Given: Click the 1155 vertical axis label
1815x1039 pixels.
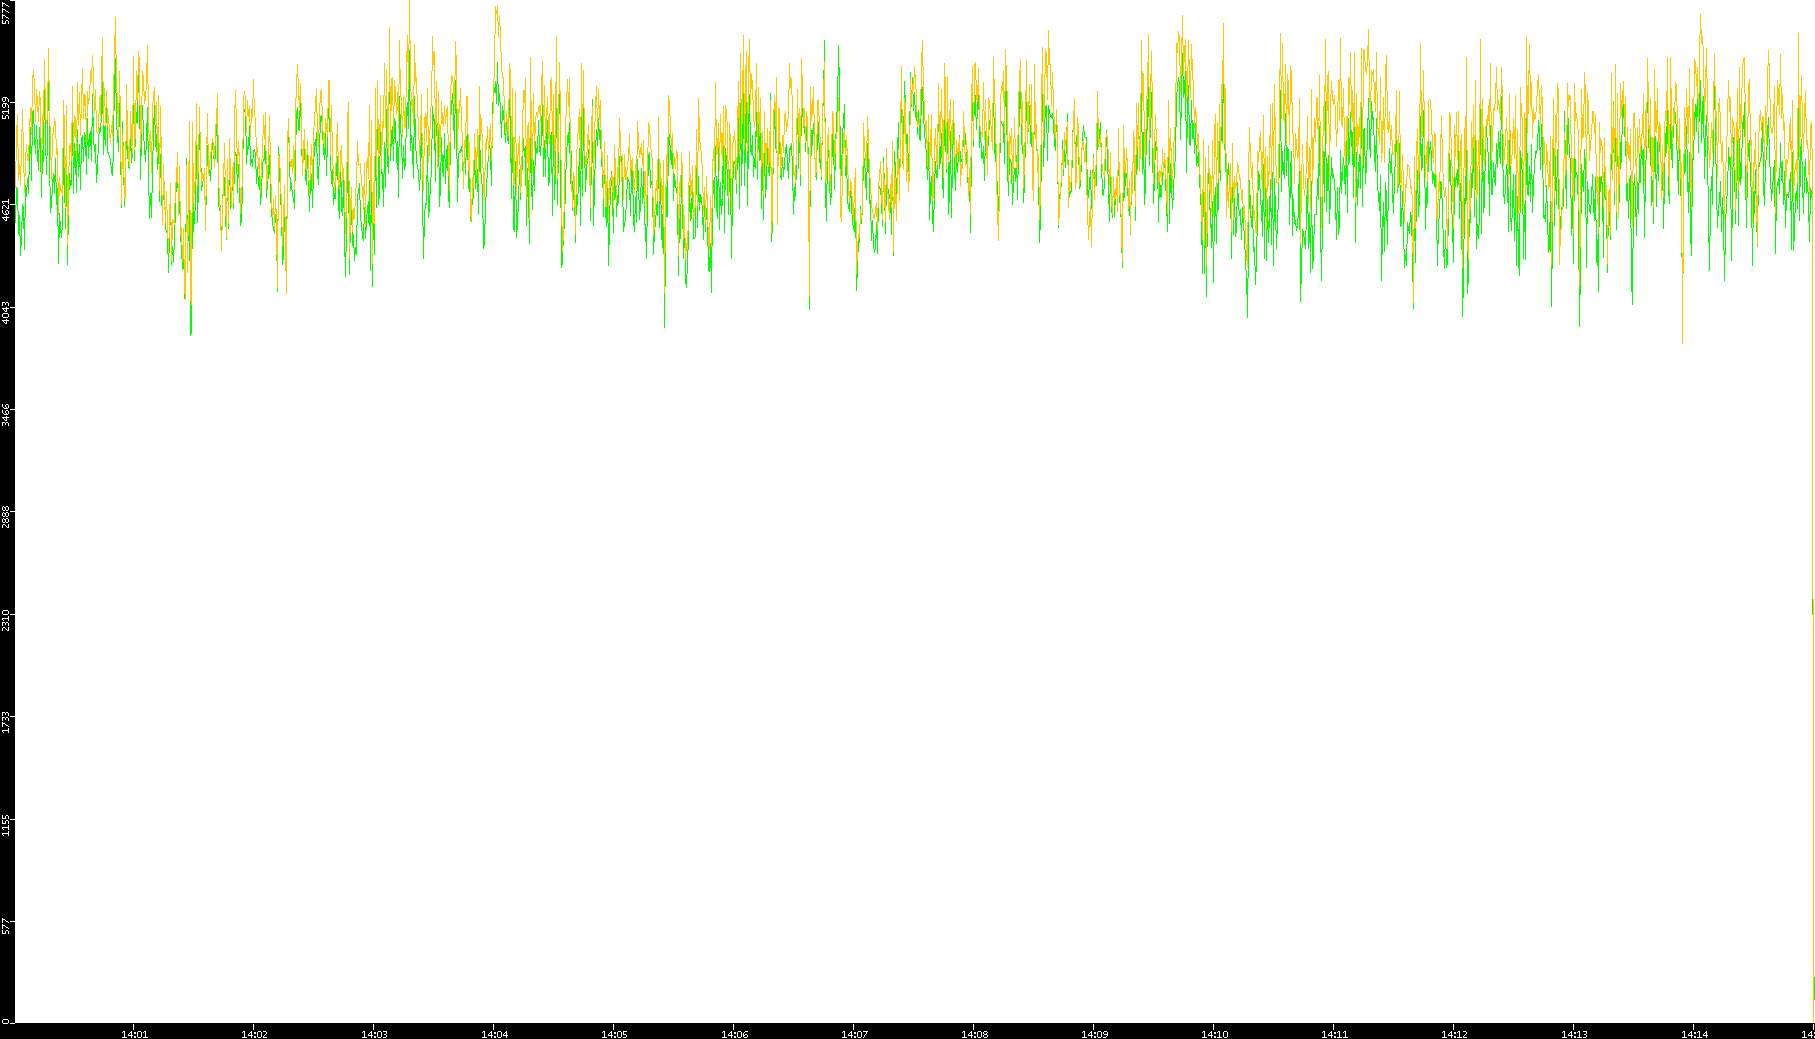Looking at the screenshot, I should coord(7,825).
